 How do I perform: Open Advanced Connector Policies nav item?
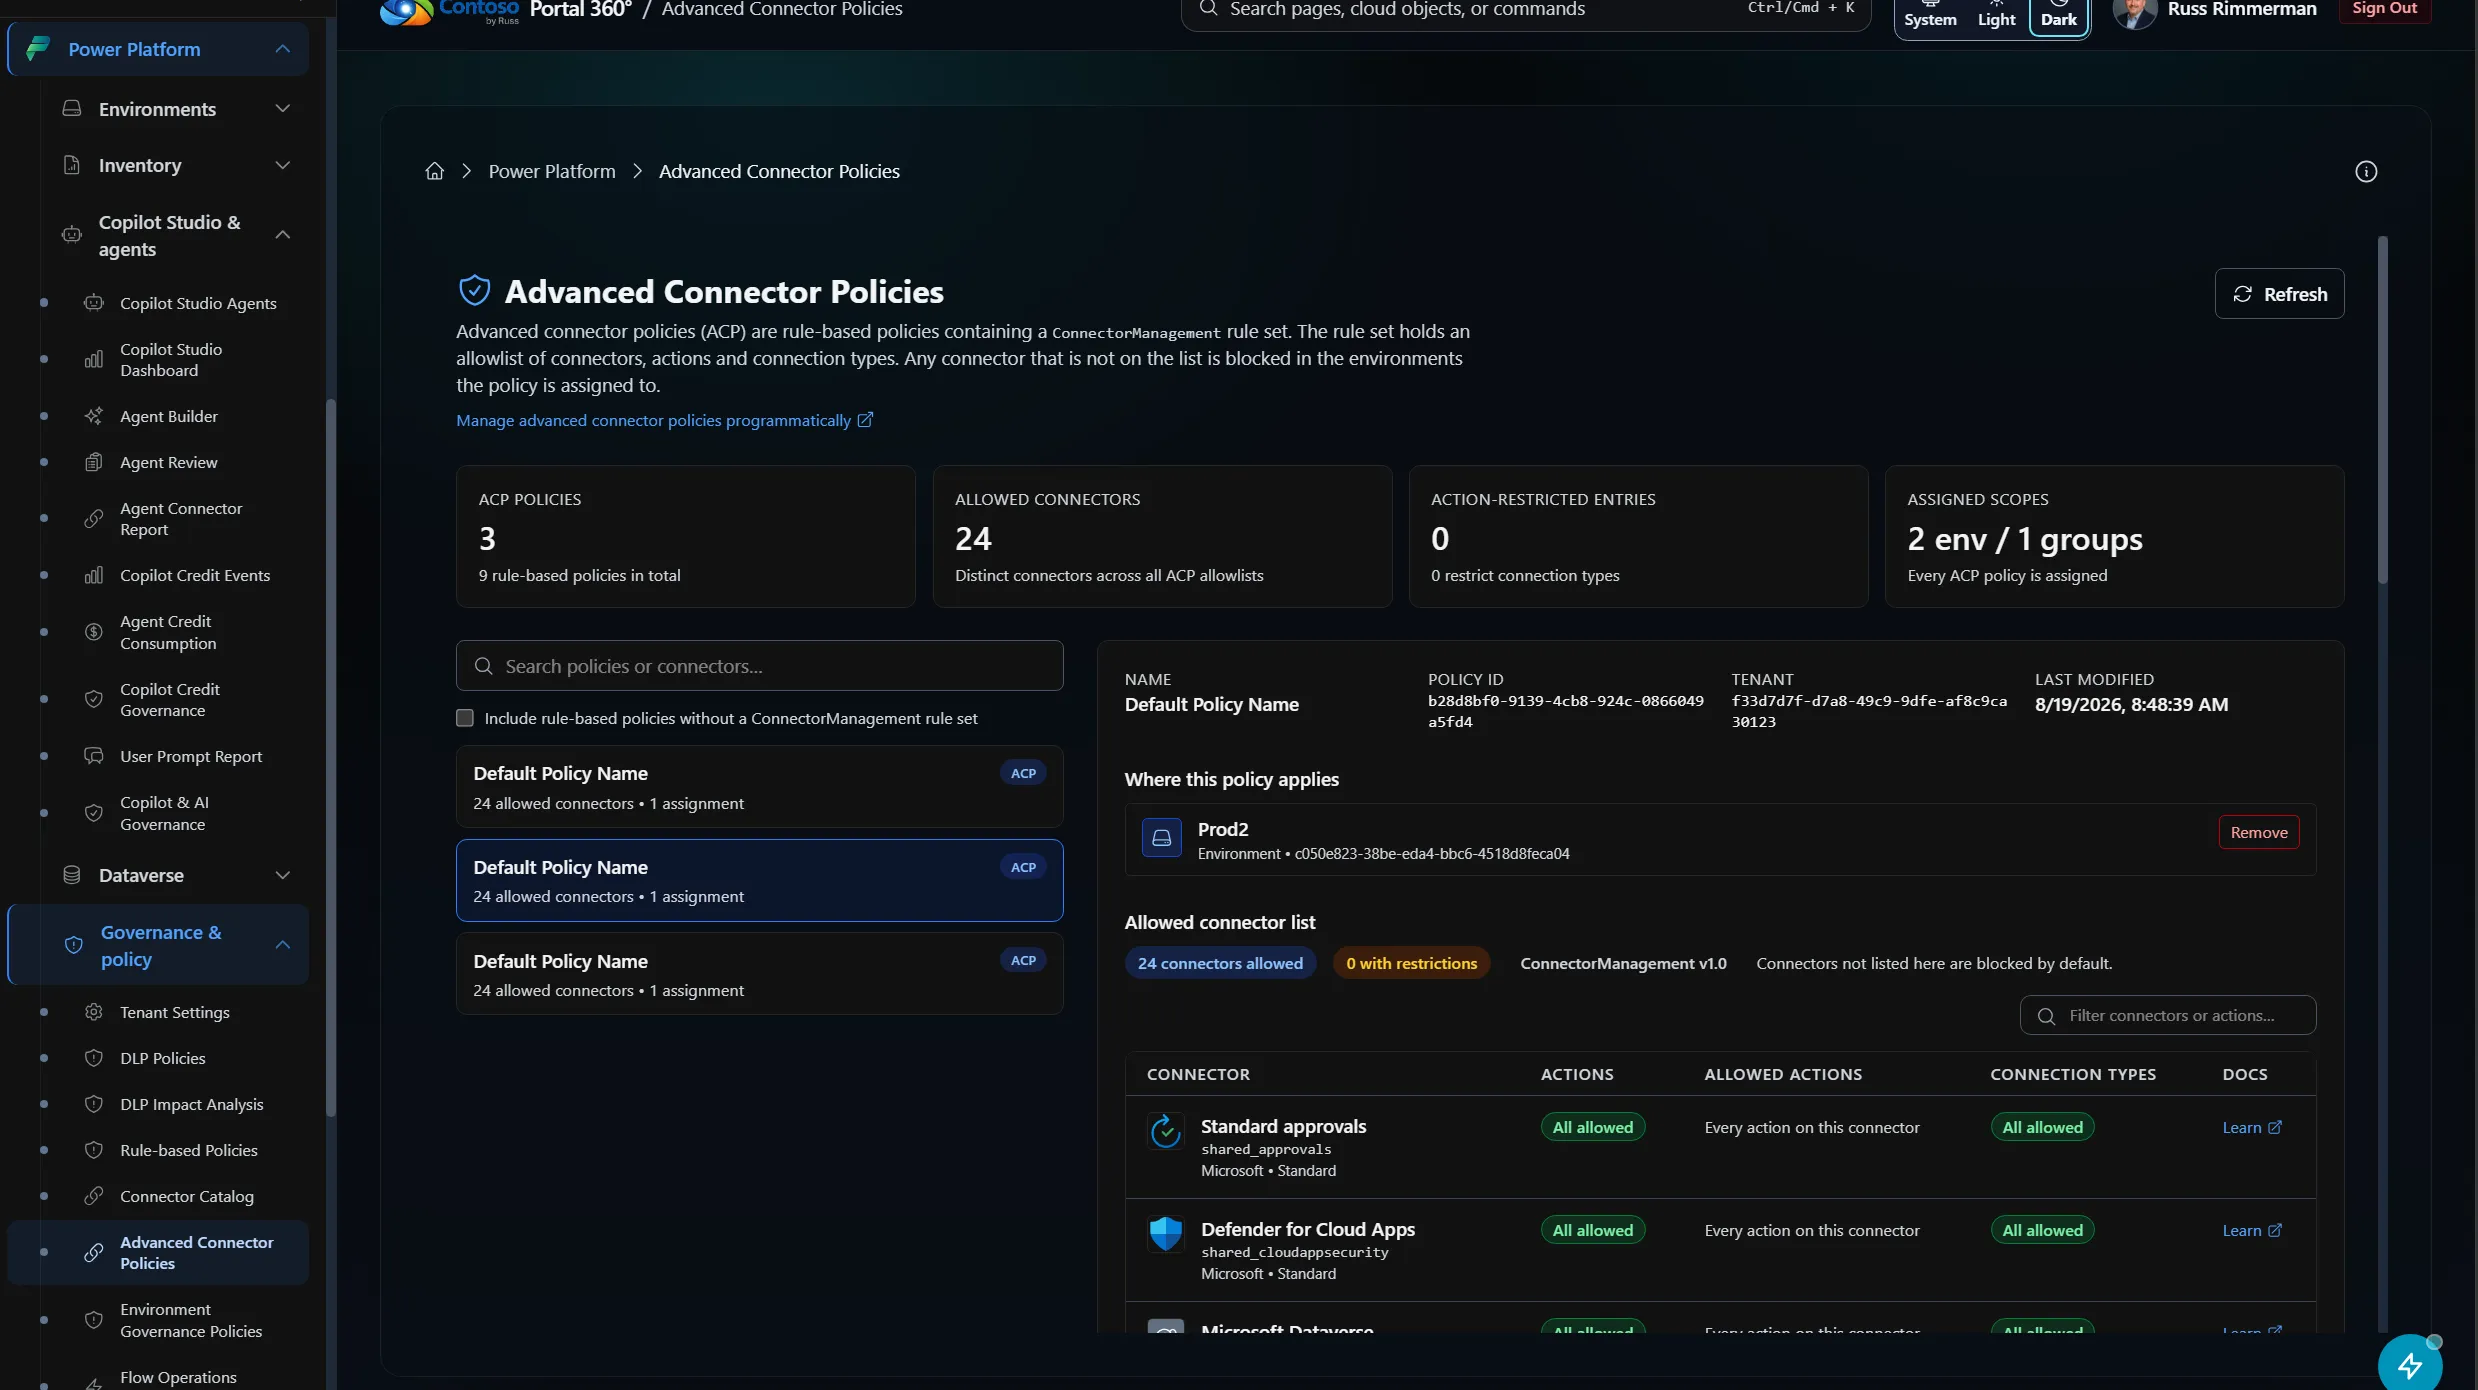pos(158,1252)
